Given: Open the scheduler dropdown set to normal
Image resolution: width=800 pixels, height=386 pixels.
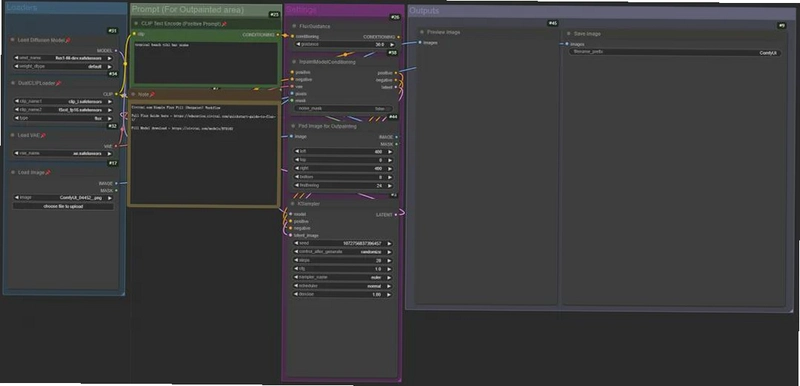Looking at the screenshot, I should pyautogui.click(x=343, y=286).
